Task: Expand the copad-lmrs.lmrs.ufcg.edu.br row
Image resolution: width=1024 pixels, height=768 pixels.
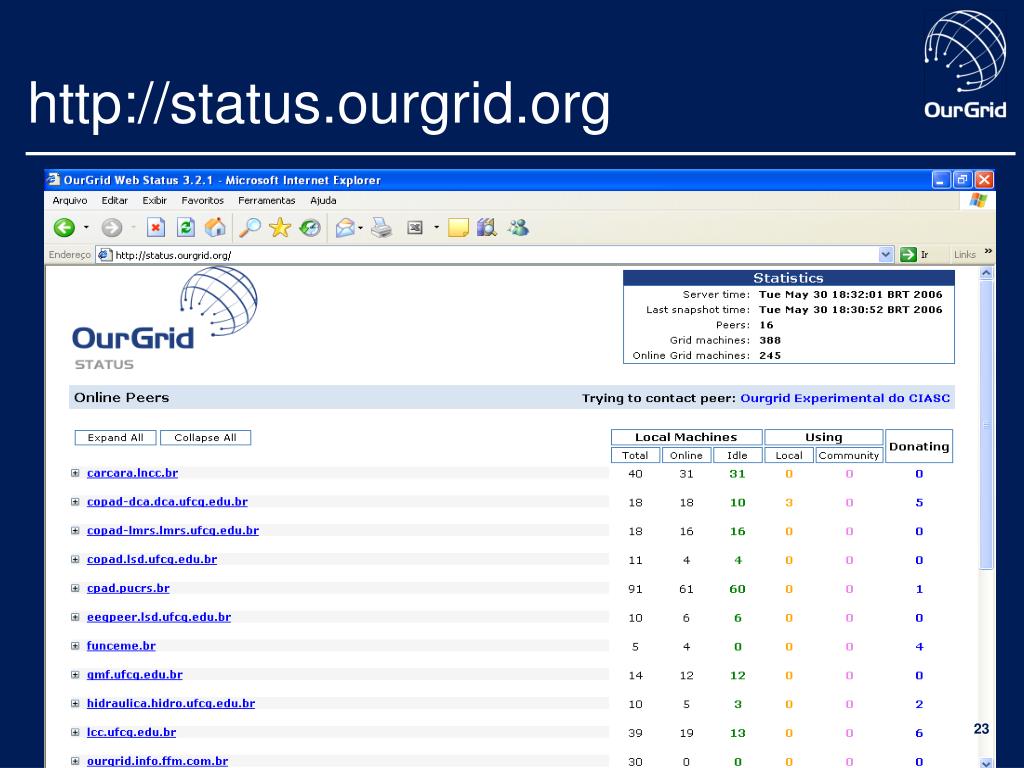Action: click(x=75, y=530)
